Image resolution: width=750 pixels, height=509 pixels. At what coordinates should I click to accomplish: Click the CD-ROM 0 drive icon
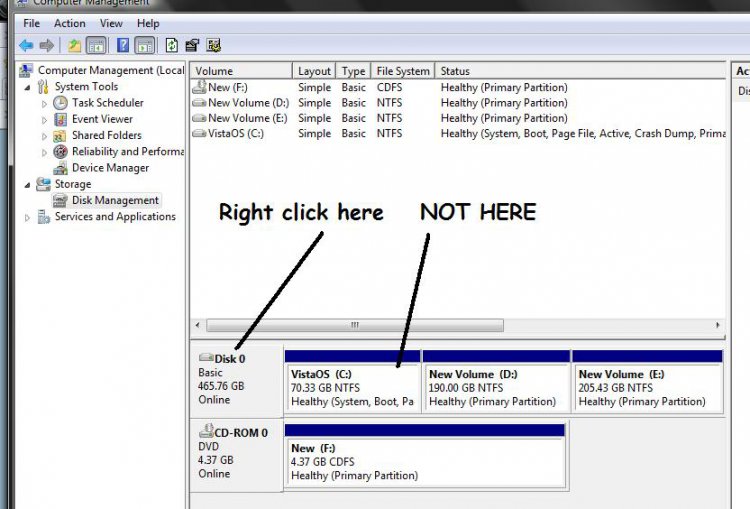[206, 431]
